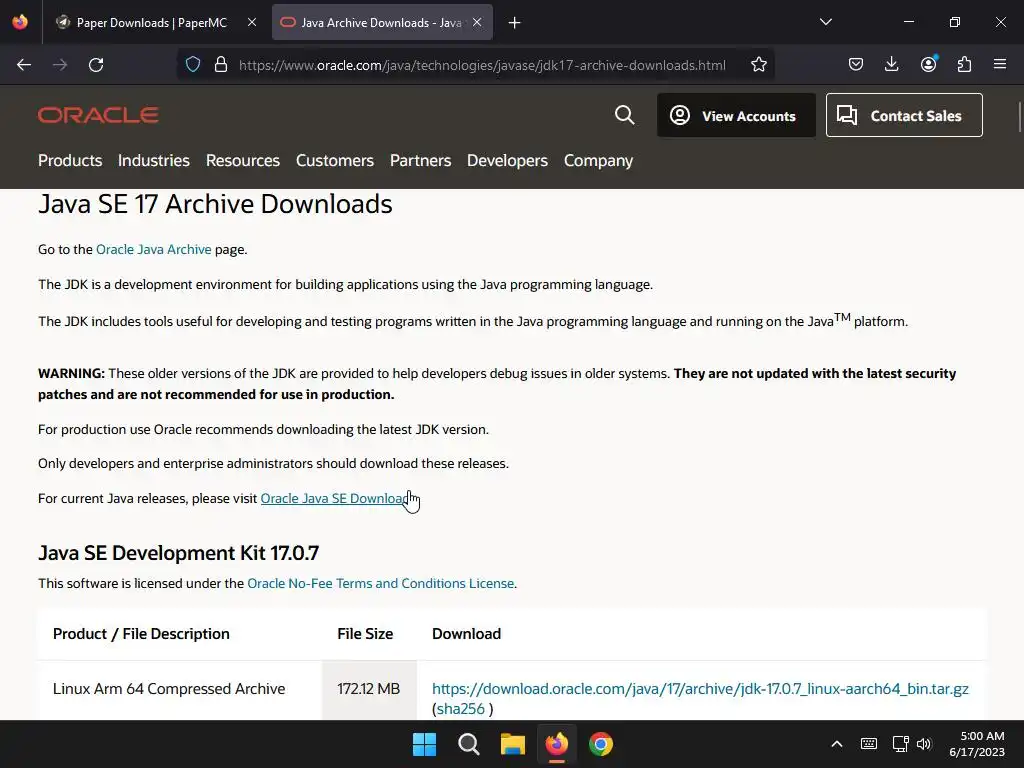This screenshot has width=1024, height=768.
Task: Click the Java SE Development Kit 17.0.7 heading
Action: [178, 553]
